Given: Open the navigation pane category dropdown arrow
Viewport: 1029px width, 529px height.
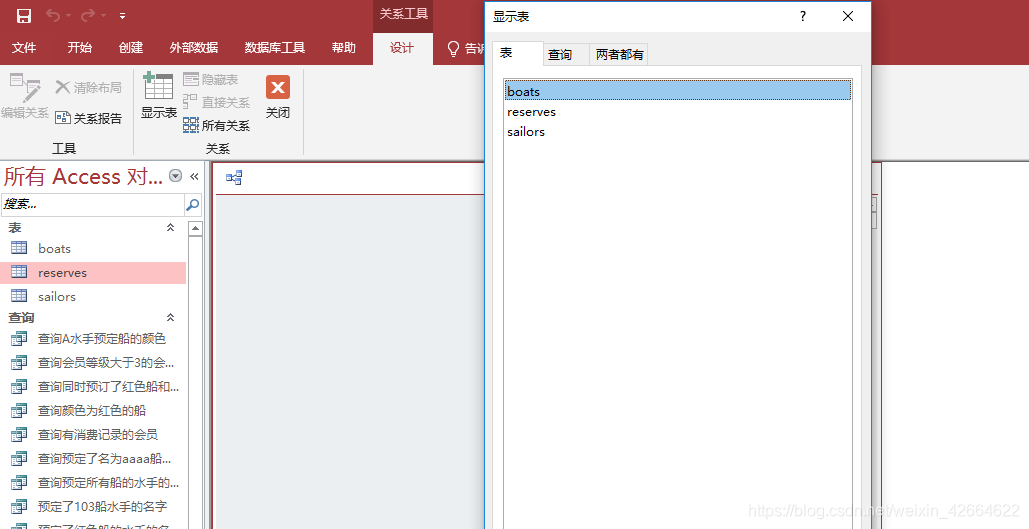Looking at the screenshot, I should pyautogui.click(x=175, y=176).
